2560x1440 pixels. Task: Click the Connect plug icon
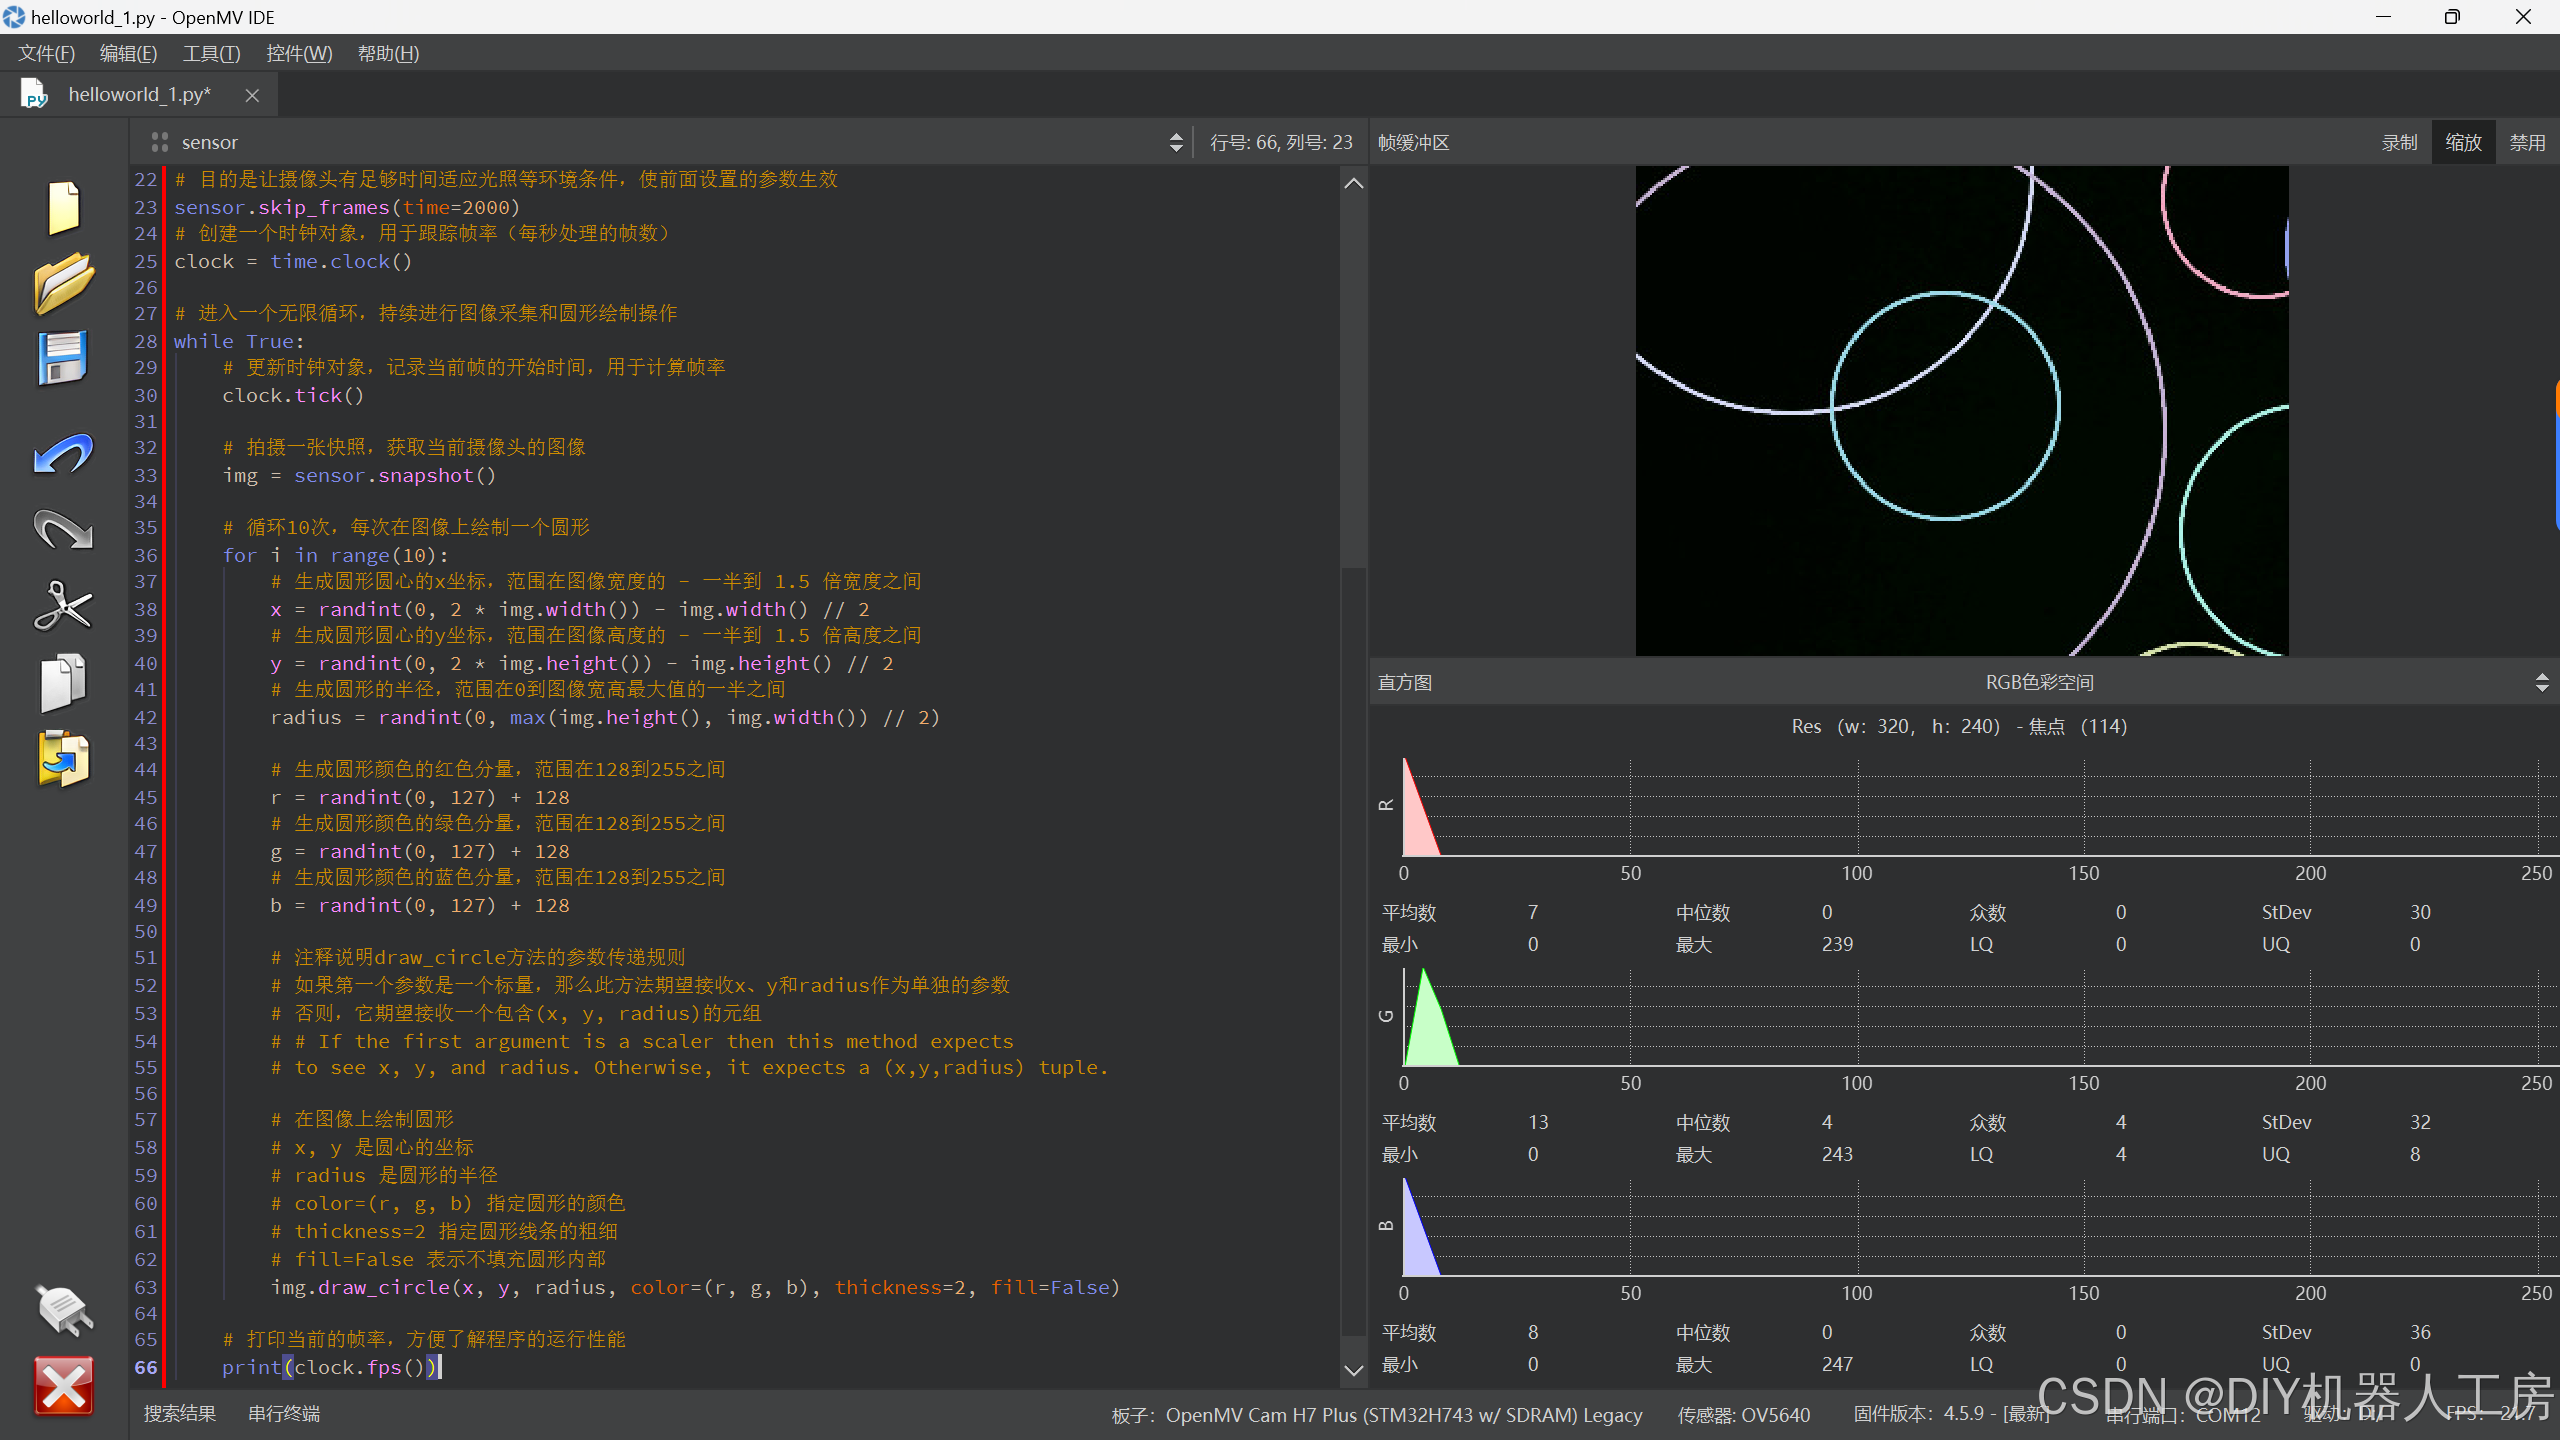point(63,1310)
